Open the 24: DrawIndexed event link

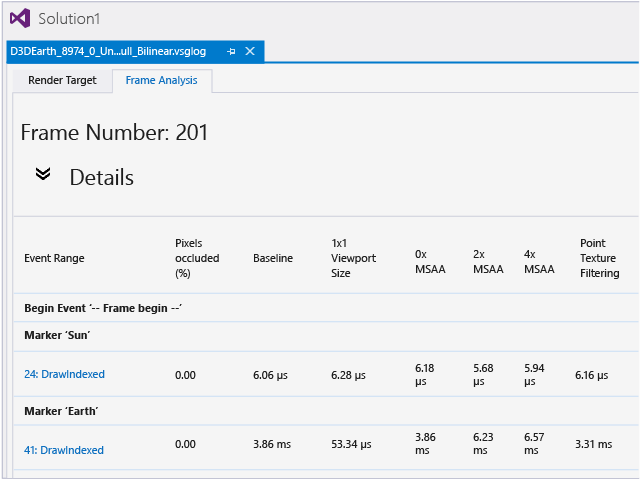pos(64,375)
